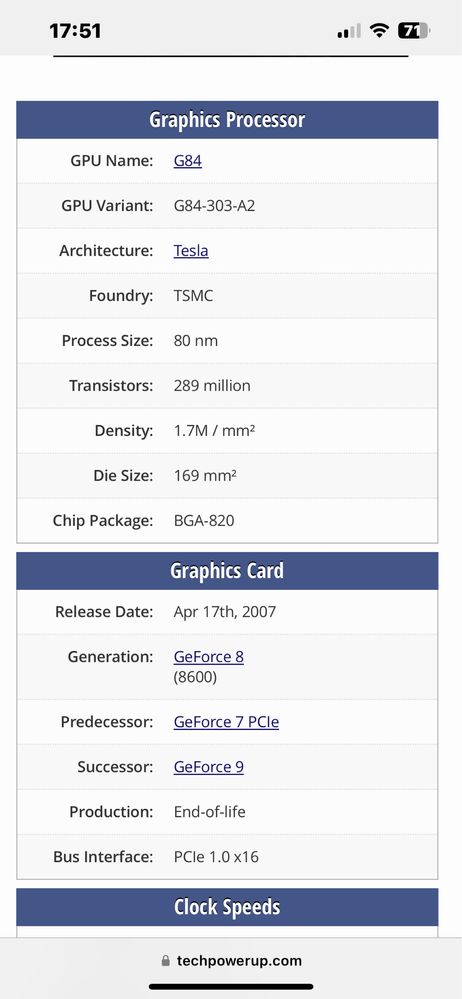Image resolution: width=462 pixels, height=999 pixels.
Task: Select the G84-303-A2 GPU variant text
Action: click(x=214, y=206)
